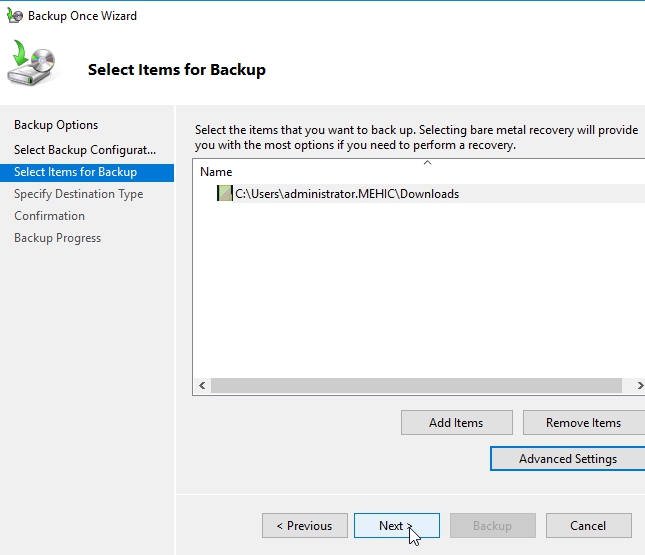Select the Select Items for Backup step

[75, 172]
